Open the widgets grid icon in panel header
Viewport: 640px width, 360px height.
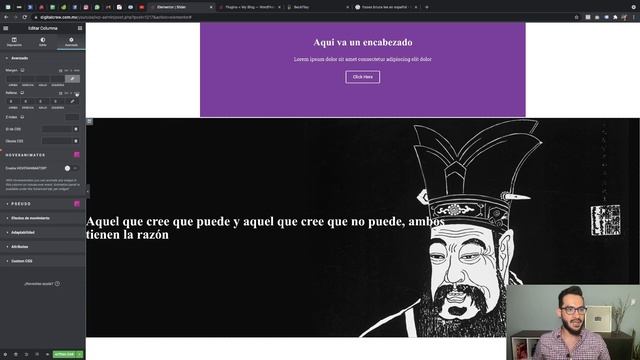pyautogui.click(x=80, y=28)
